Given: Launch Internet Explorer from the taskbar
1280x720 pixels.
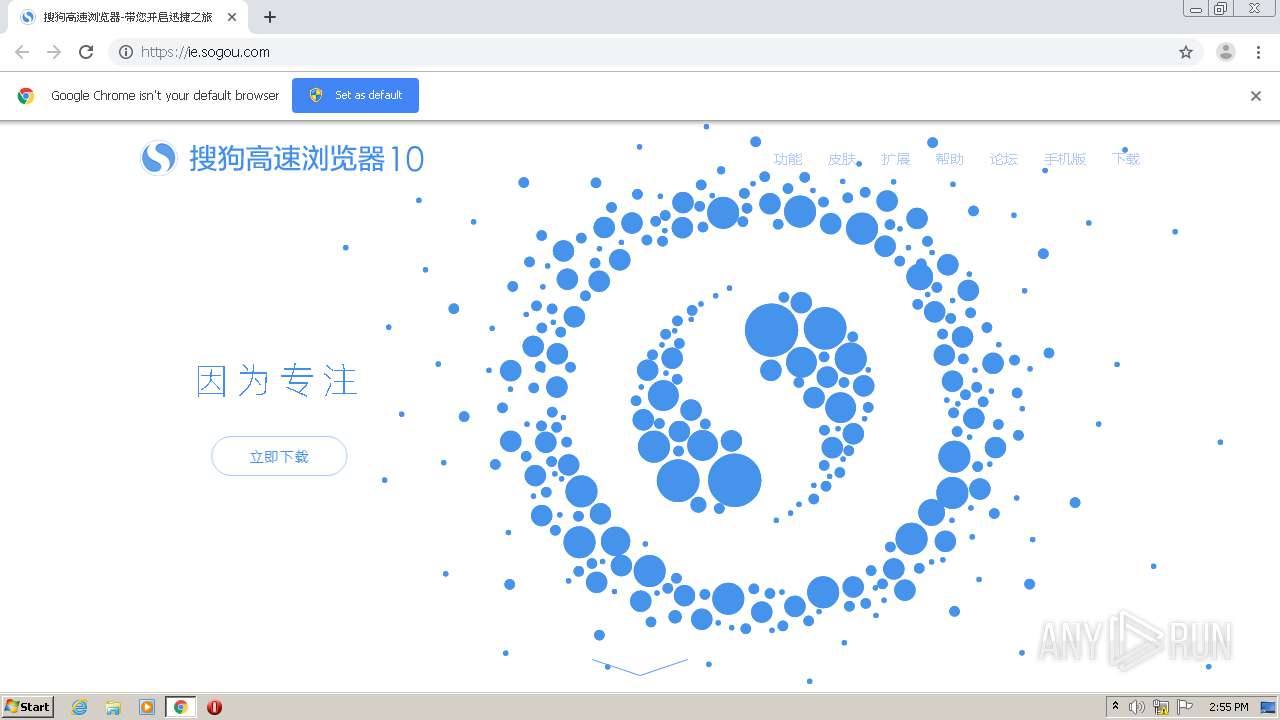Looking at the screenshot, I should coord(80,707).
